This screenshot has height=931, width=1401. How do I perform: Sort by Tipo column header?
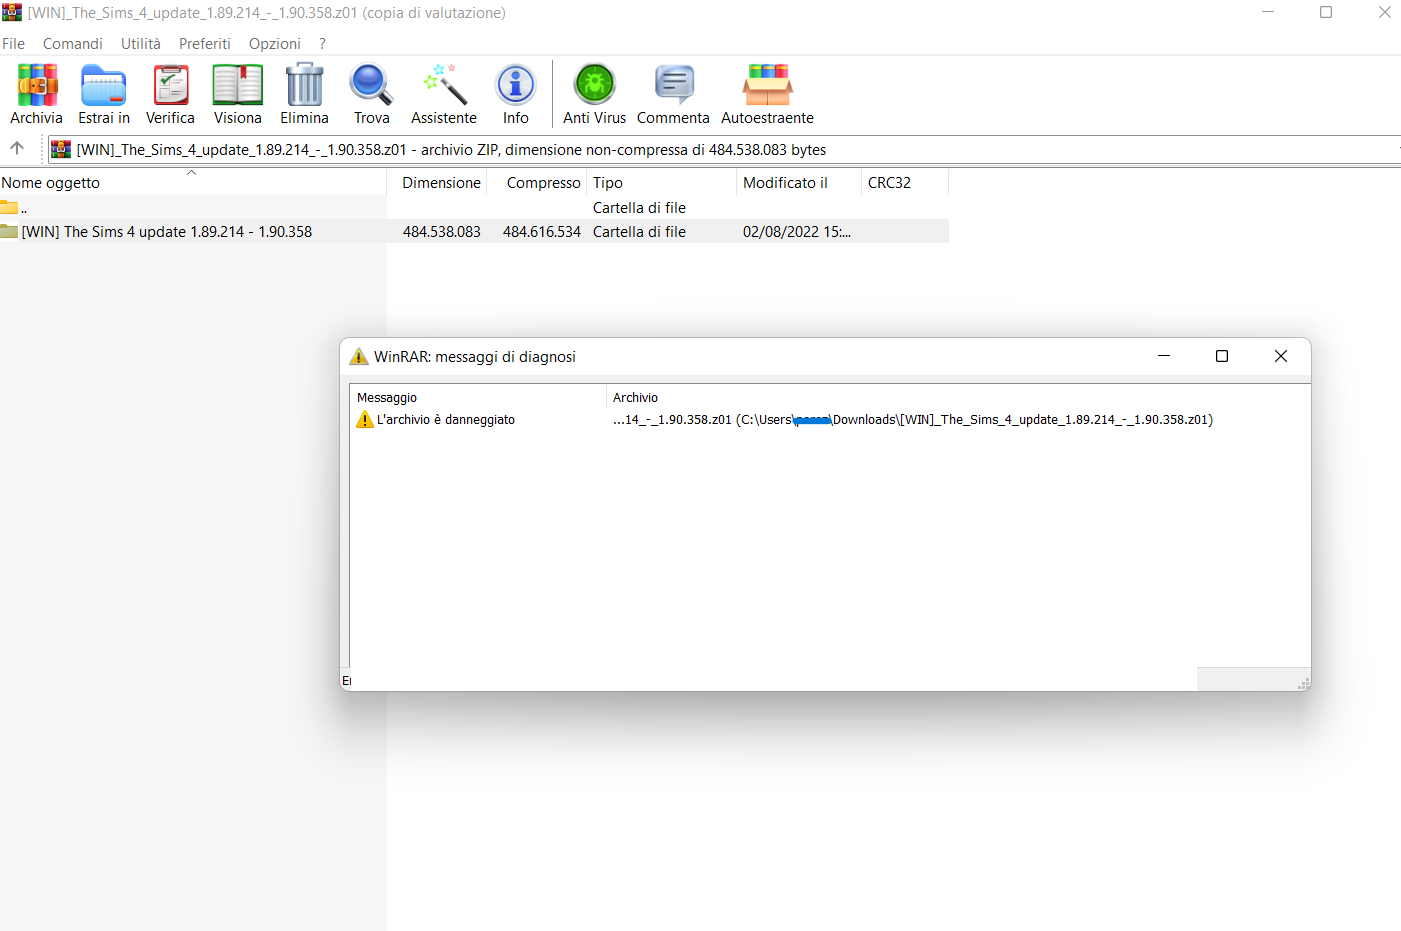pos(662,182)
